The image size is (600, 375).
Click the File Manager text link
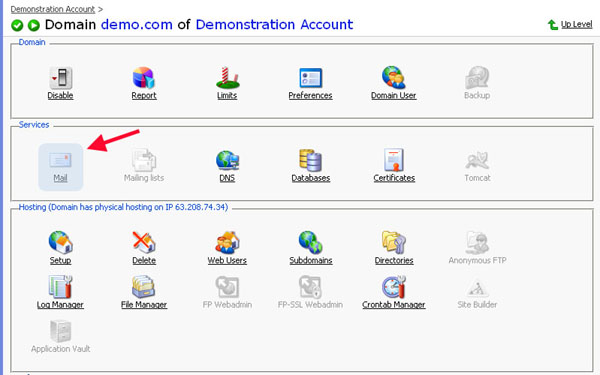pos(144,305)
